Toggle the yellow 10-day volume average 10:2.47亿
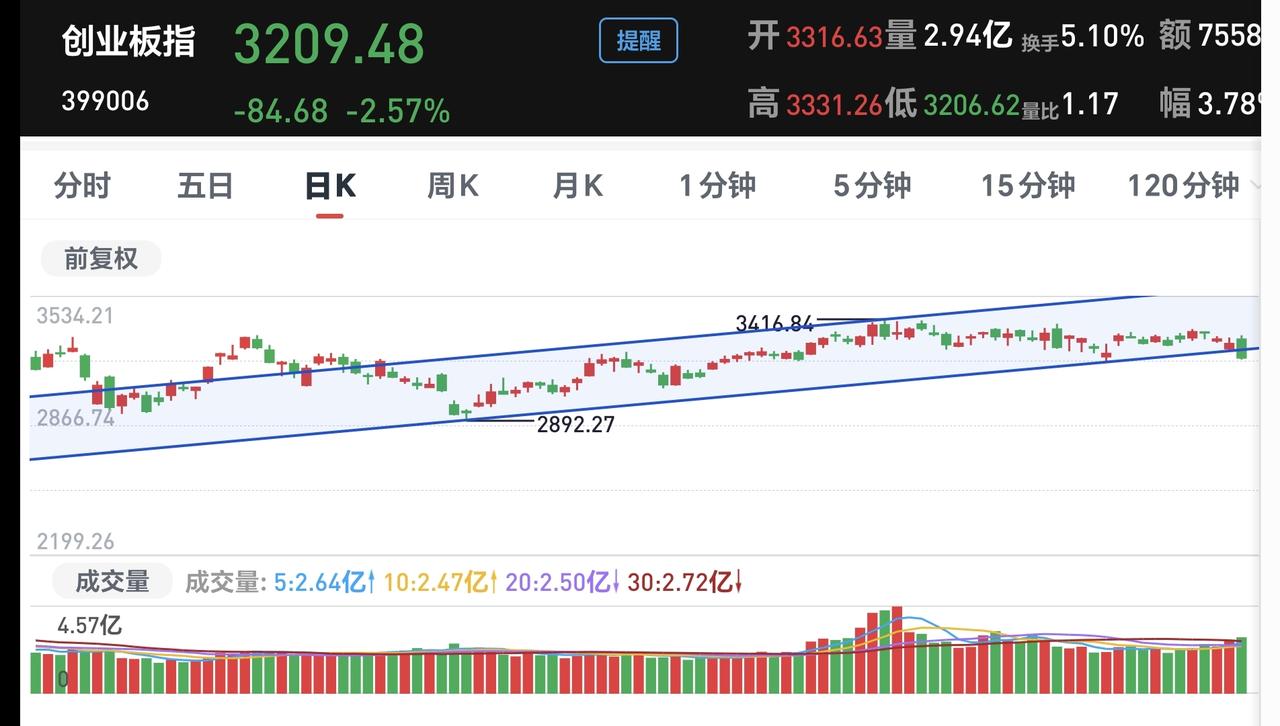The image size is (1280, 726). coord(440,581)
